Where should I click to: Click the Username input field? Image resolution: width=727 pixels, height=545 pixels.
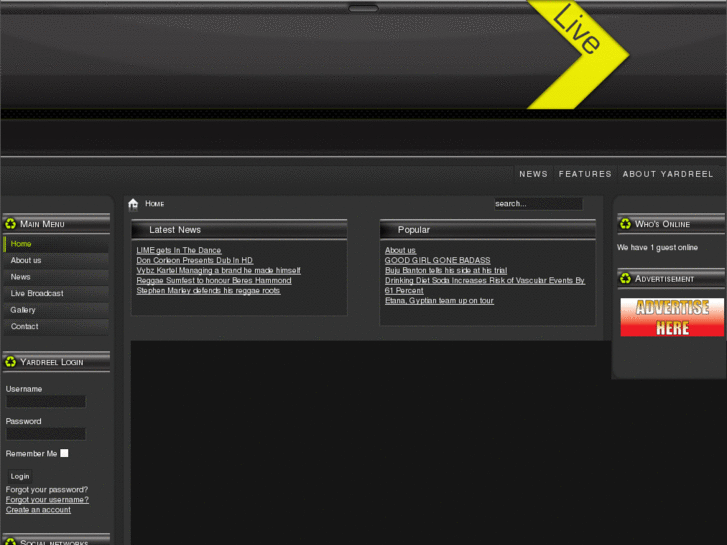point(45,402)
